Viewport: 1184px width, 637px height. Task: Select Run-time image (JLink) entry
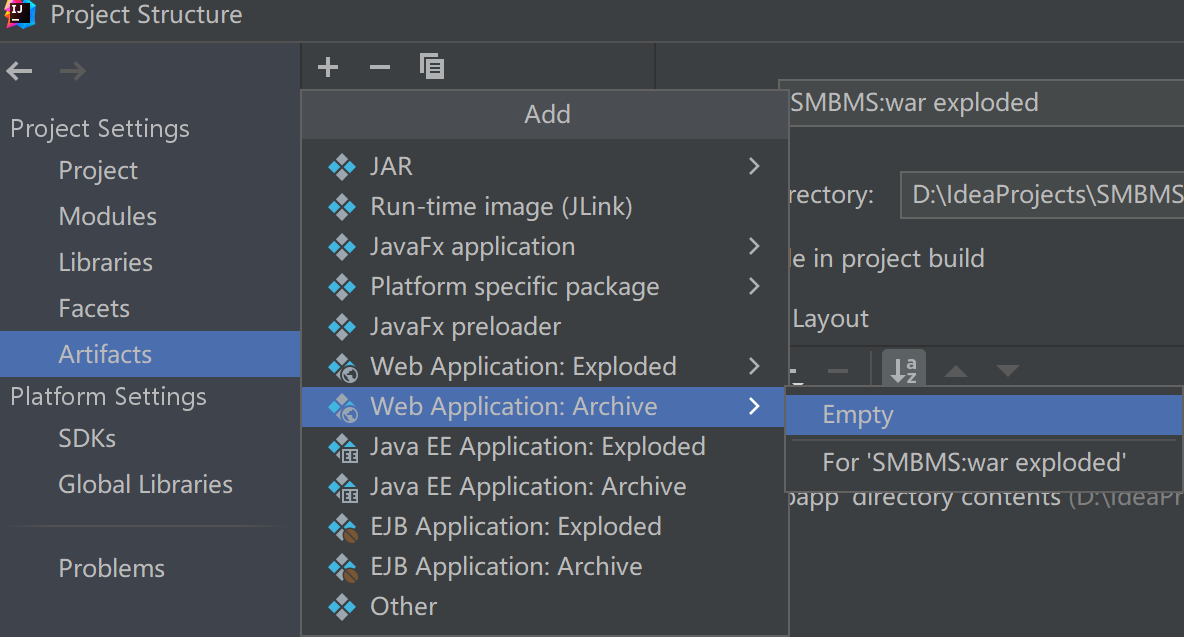coord(501,206)
